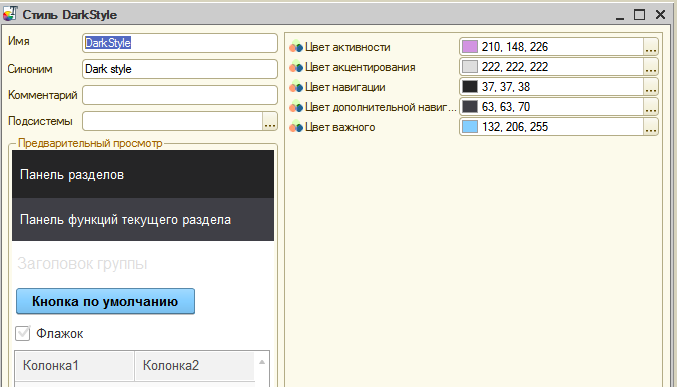Click the Имя input field
Image resolution: width=677 pixels, height=387 pixels.
180,43
